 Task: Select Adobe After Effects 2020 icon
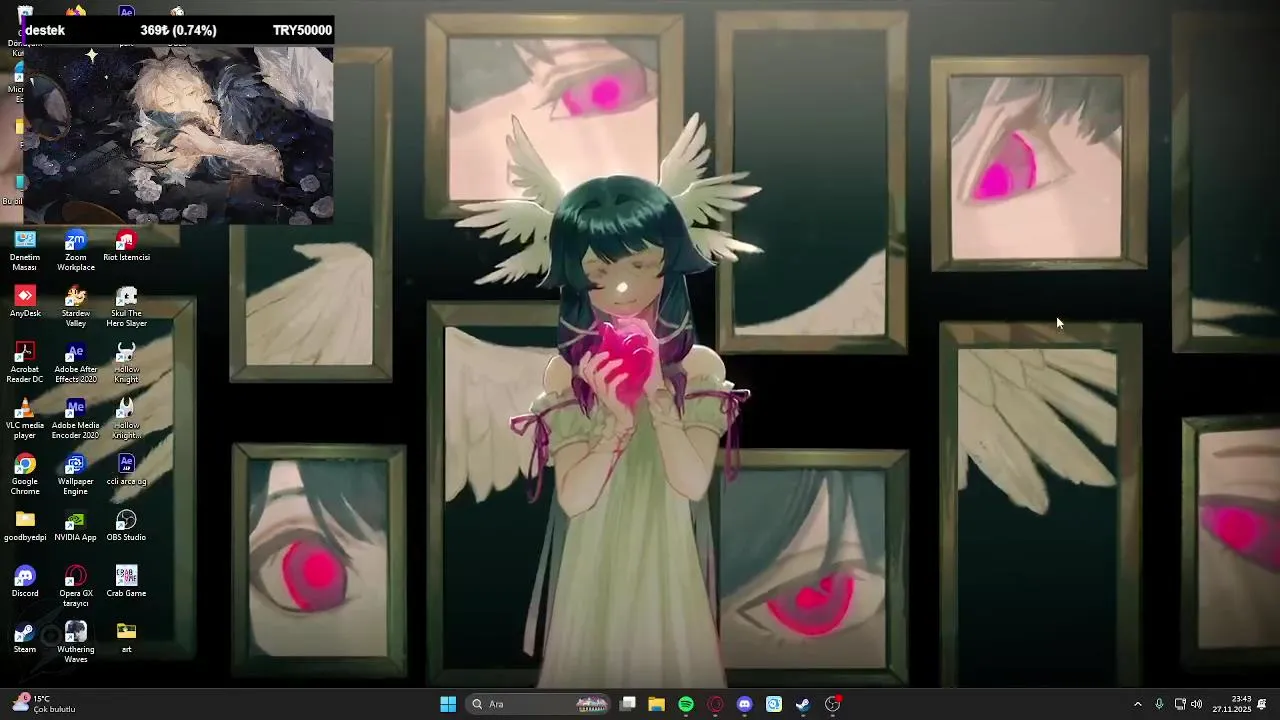click(75, 363)
